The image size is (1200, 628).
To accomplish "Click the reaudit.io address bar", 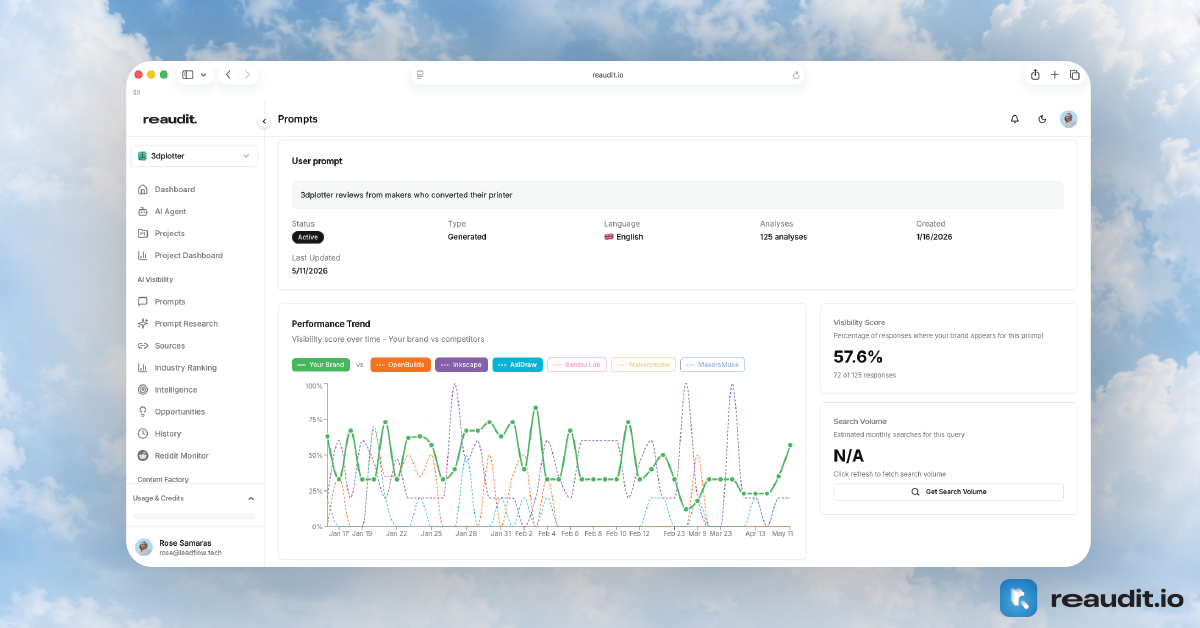I will (x=608, y=75).
